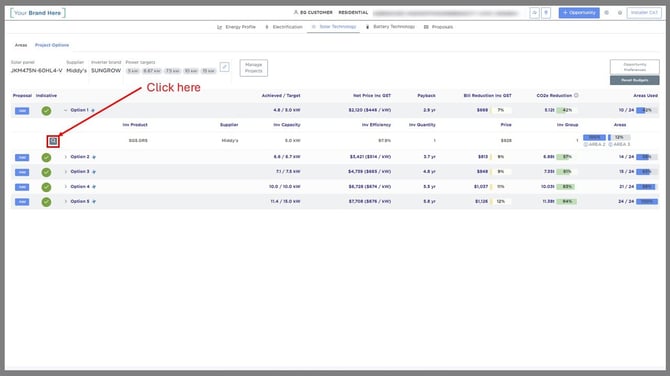Click the second square icon left of Opportunity button
This screenshot has width=670, height=376.
pos(546,13)
